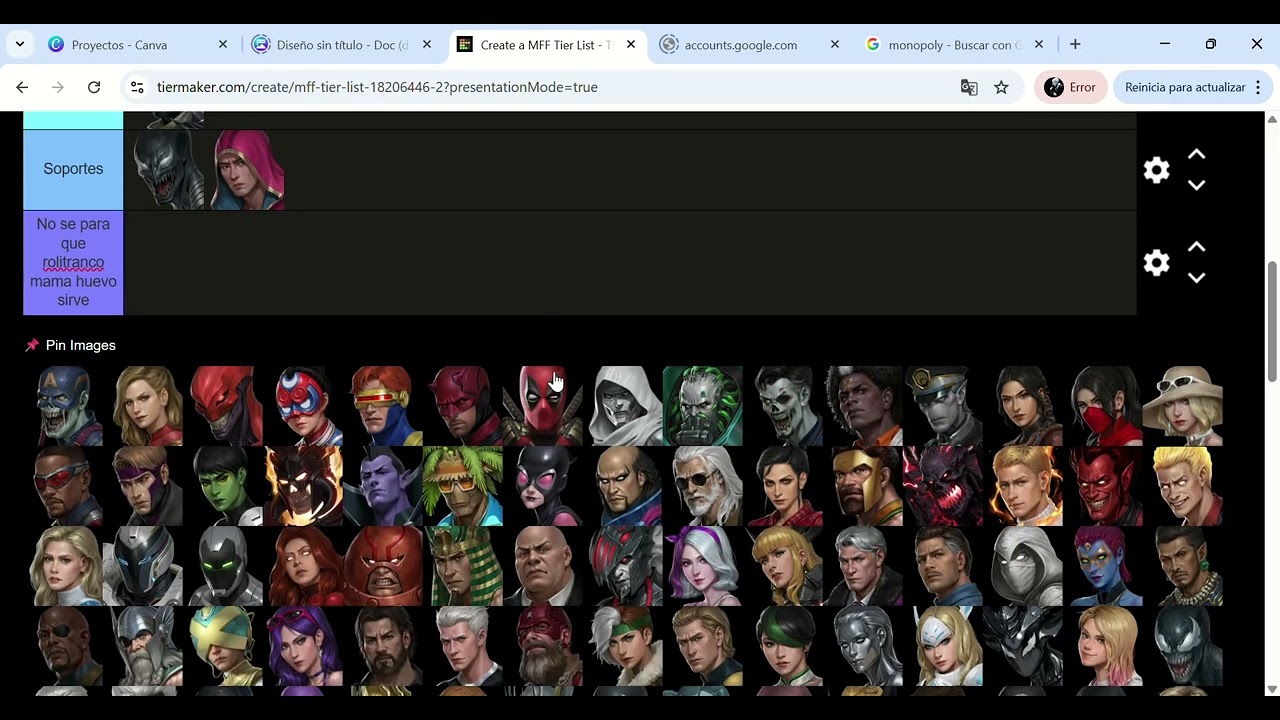This screenshot has width=1280, height=720.
Task: Go back to previous page
Action: [22, 87]
